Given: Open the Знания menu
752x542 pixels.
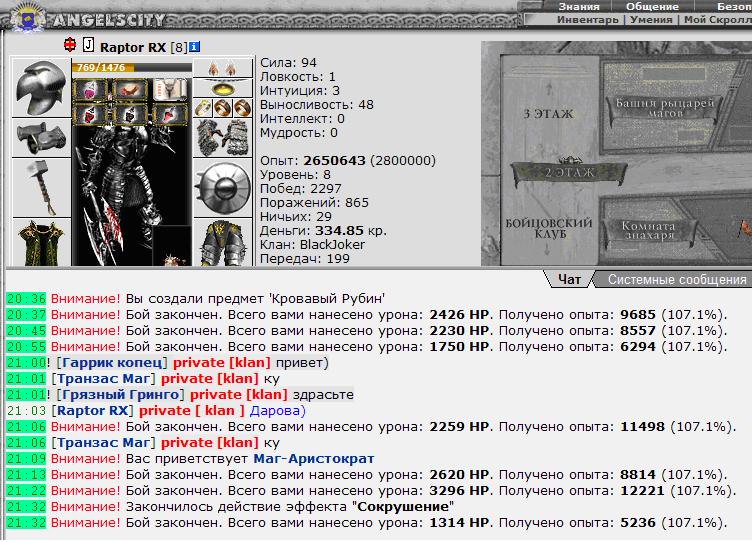Looking at the screenshot, I should click(579, 7).
